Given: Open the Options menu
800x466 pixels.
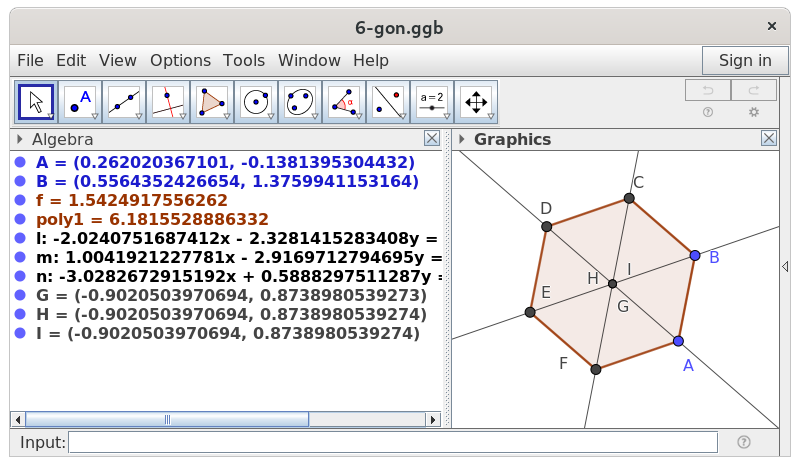Looking at the screenshot, I should 180,60.
